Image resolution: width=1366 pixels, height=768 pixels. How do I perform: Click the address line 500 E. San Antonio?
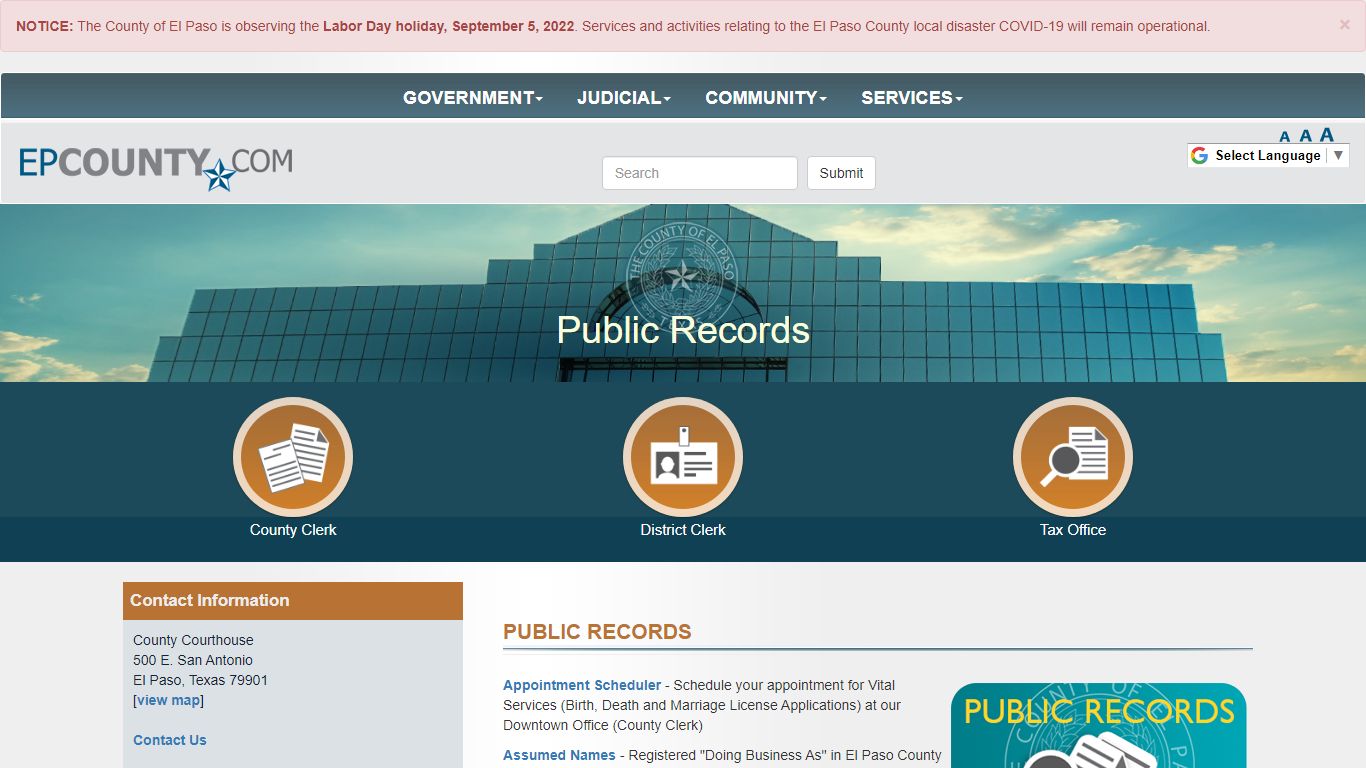[193, 660]
